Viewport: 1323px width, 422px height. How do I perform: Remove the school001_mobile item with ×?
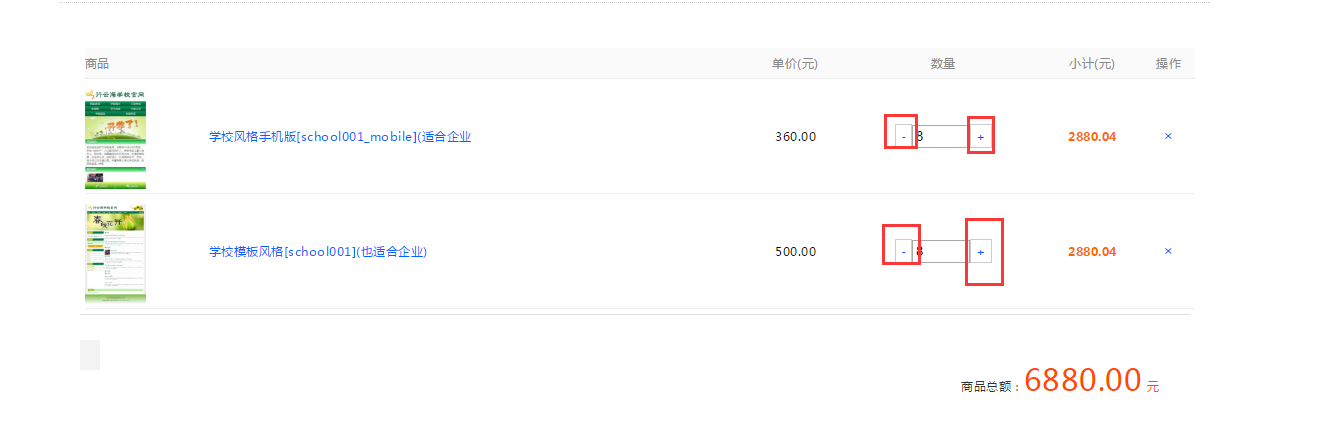click(1168, 136)
